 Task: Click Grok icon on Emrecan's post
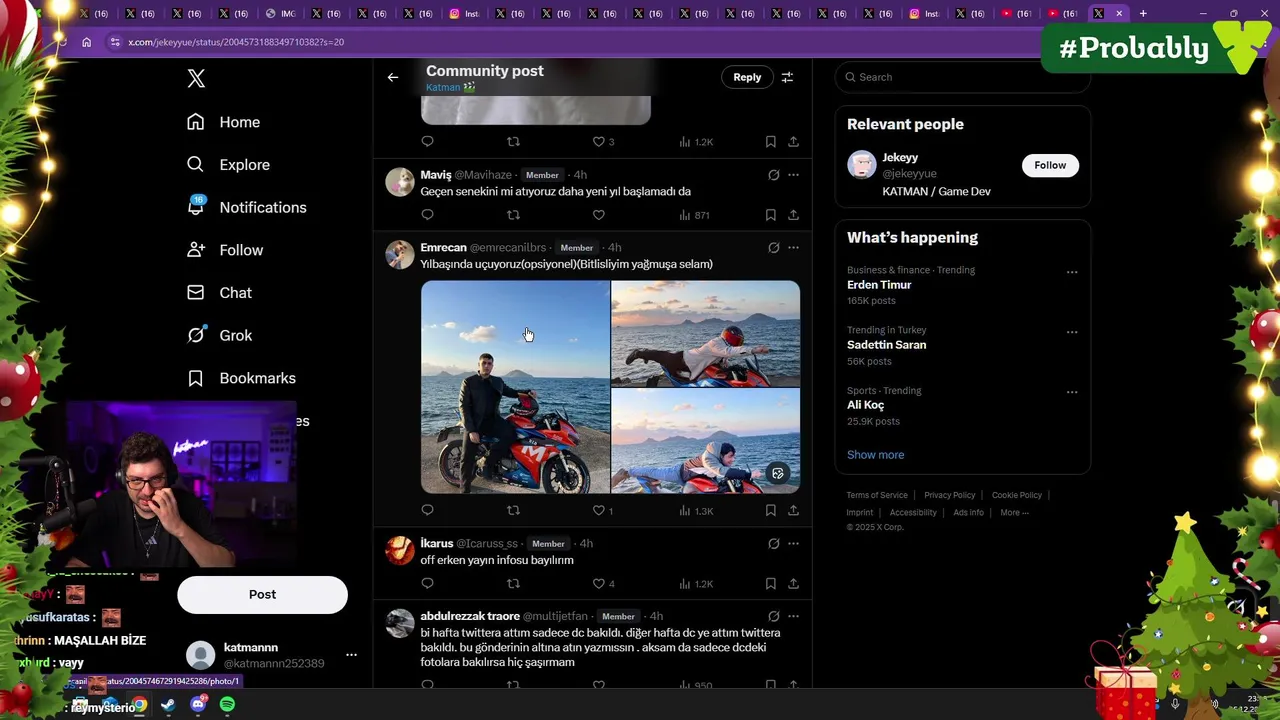click(x=773, y=248)
